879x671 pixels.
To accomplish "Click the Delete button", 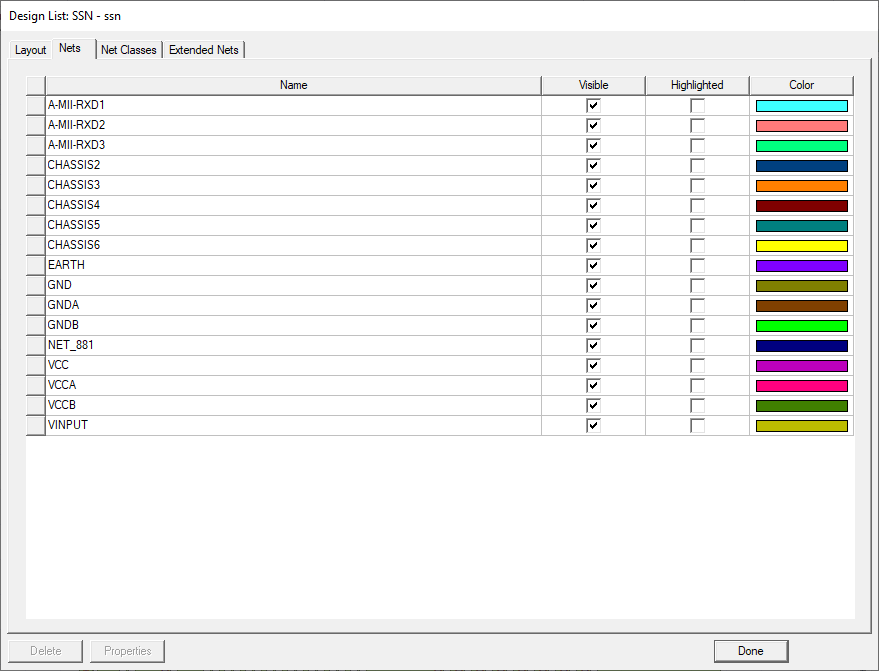I will coord(46,650).
